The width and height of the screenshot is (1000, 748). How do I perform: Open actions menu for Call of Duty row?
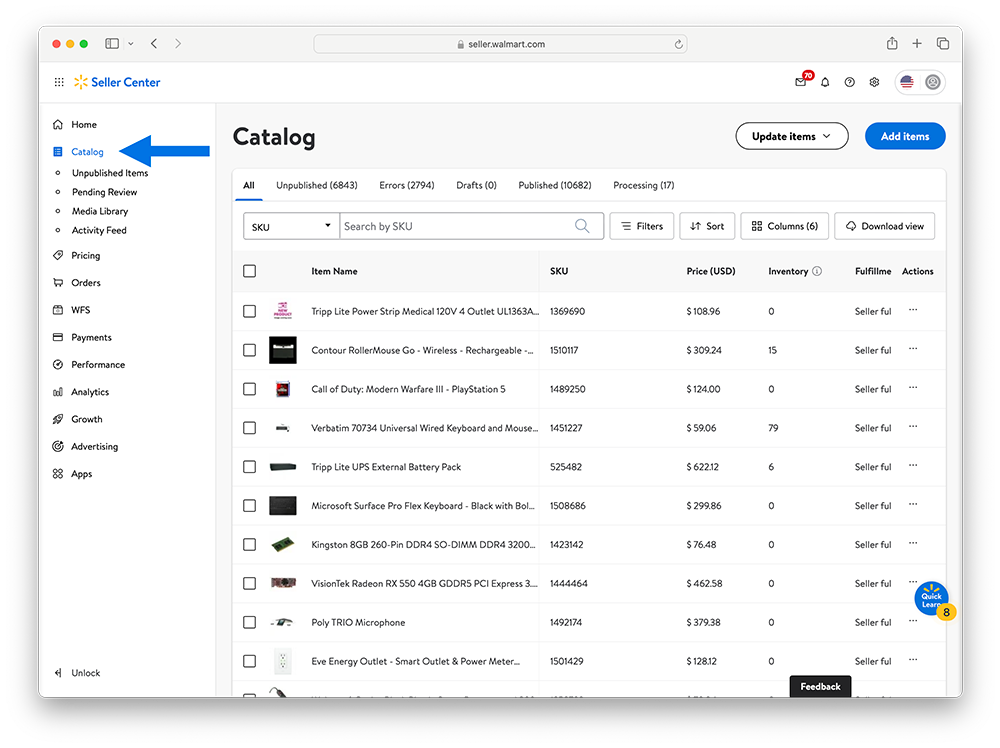913,388
